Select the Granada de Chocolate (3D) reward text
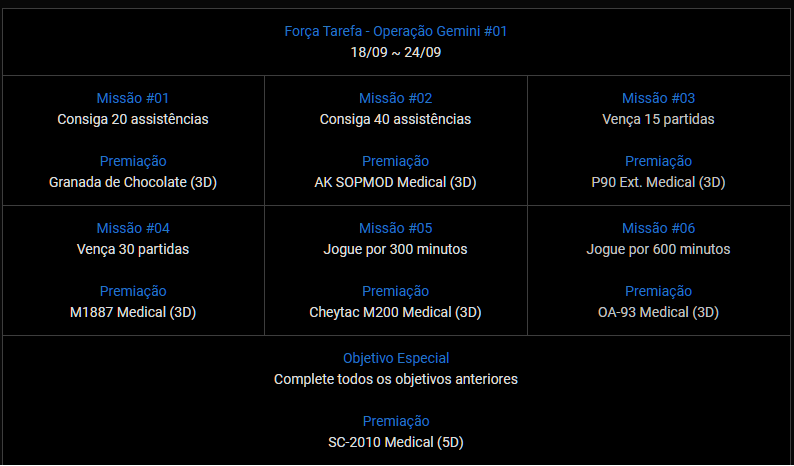This screenshot has width=794, height=466. coord(133,182)
